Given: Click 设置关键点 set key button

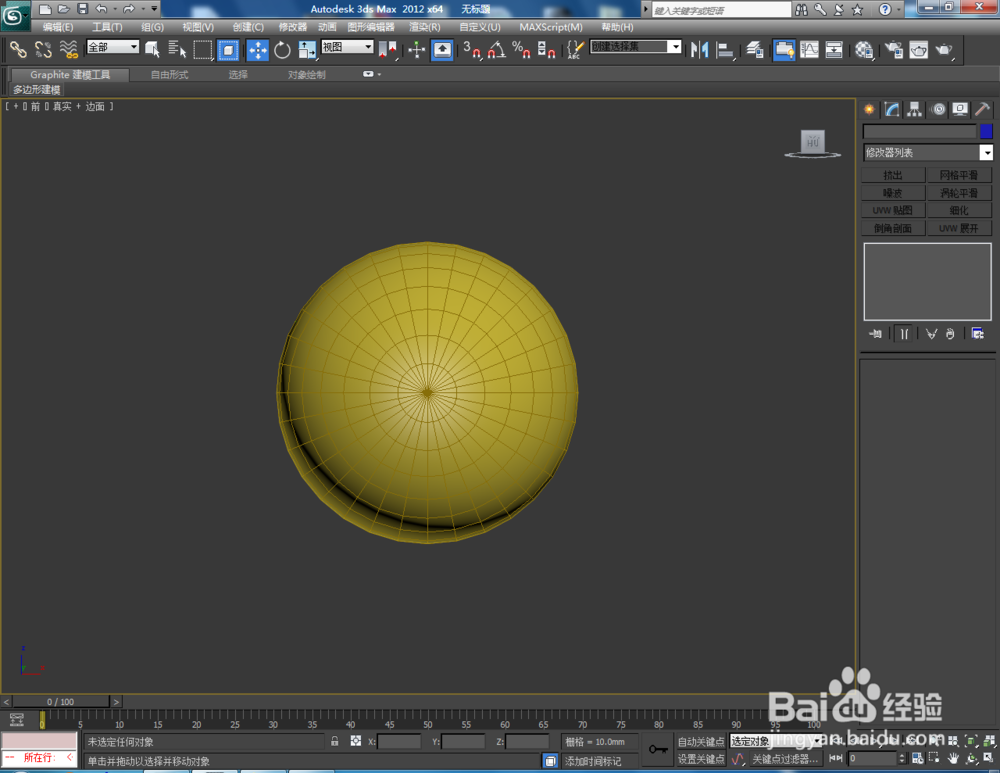Looking at the screenshot, I should 701,758.
